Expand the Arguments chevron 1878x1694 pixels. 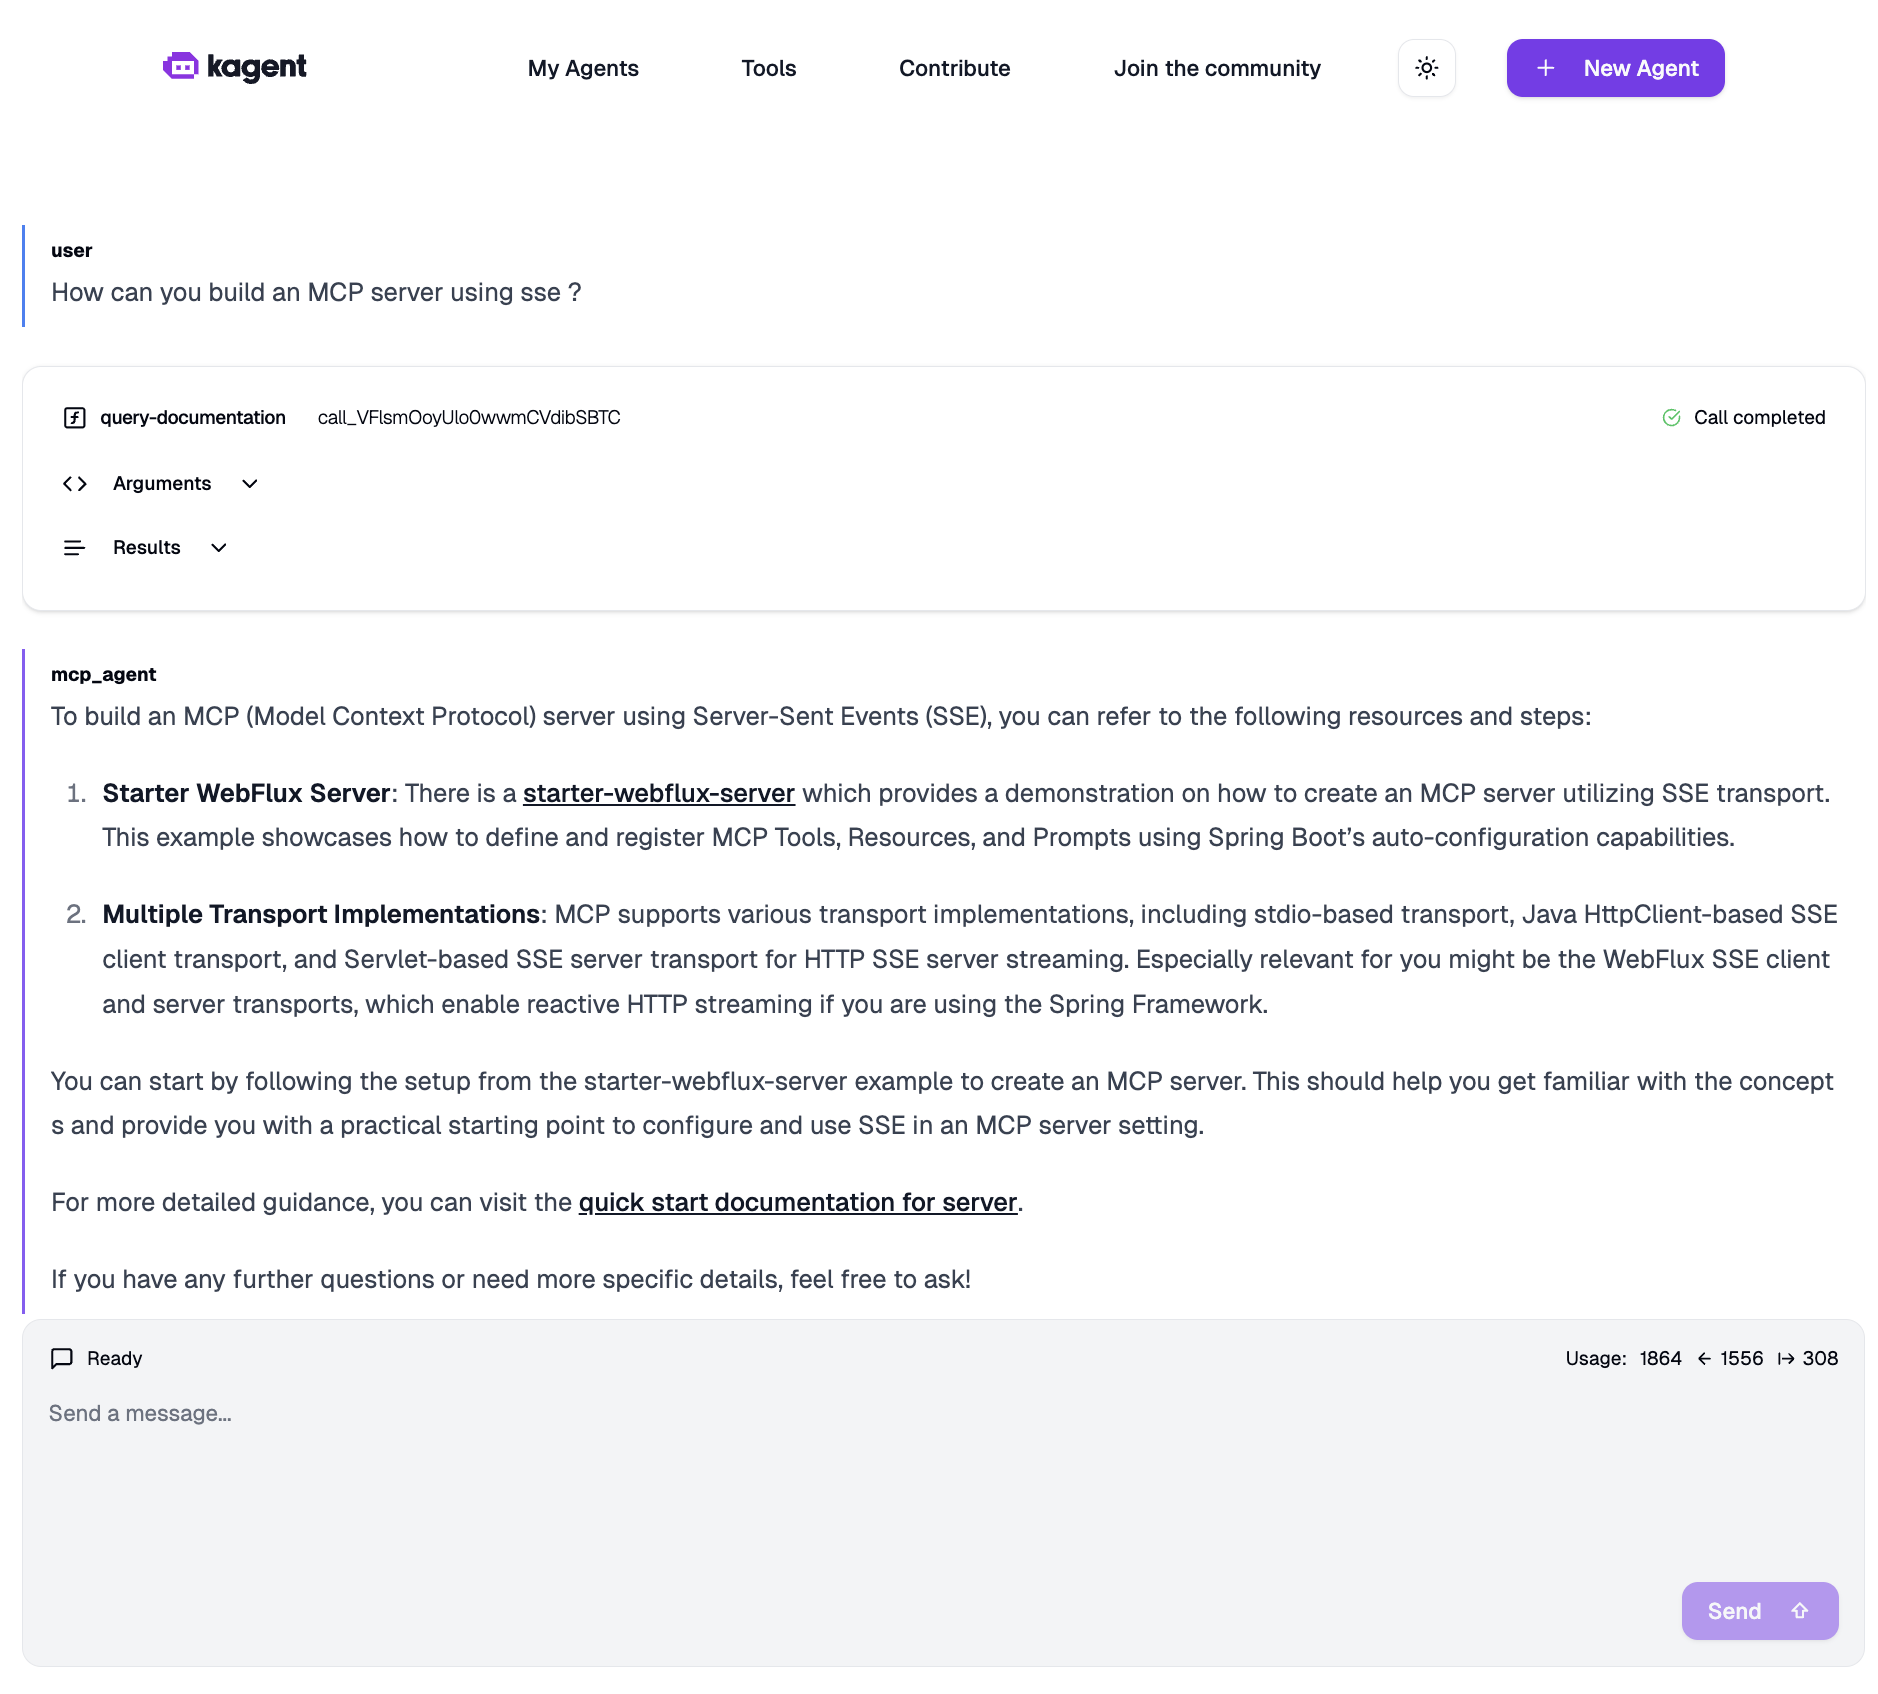pos(250,484)
